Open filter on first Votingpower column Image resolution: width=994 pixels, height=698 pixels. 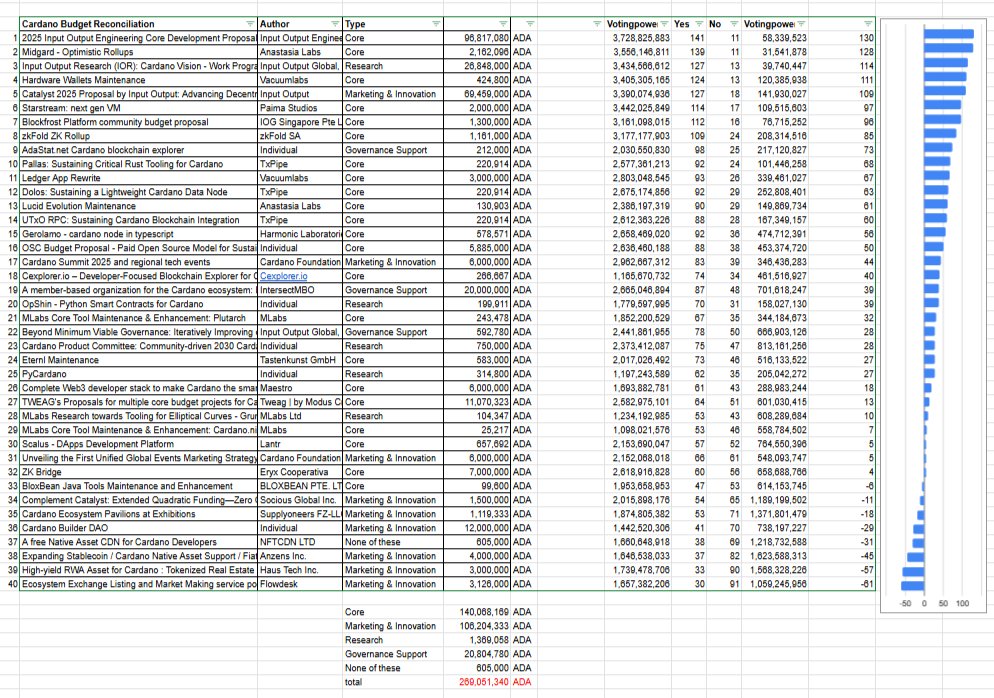click(664, 24)
